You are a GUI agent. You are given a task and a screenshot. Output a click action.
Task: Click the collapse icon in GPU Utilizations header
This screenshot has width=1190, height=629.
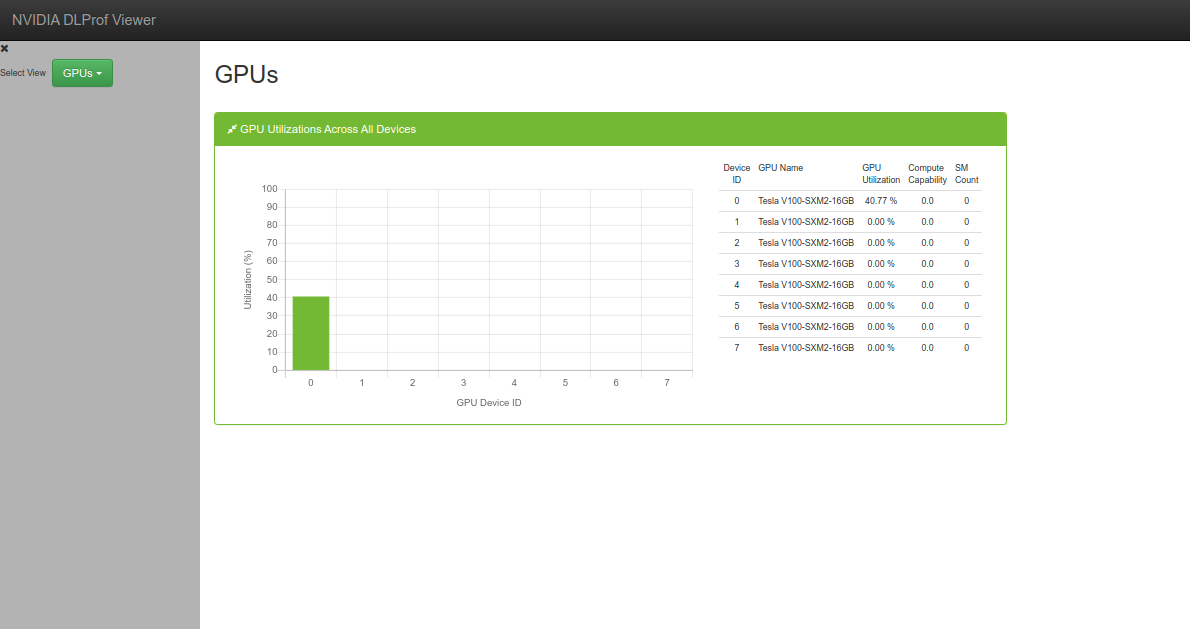232,129
